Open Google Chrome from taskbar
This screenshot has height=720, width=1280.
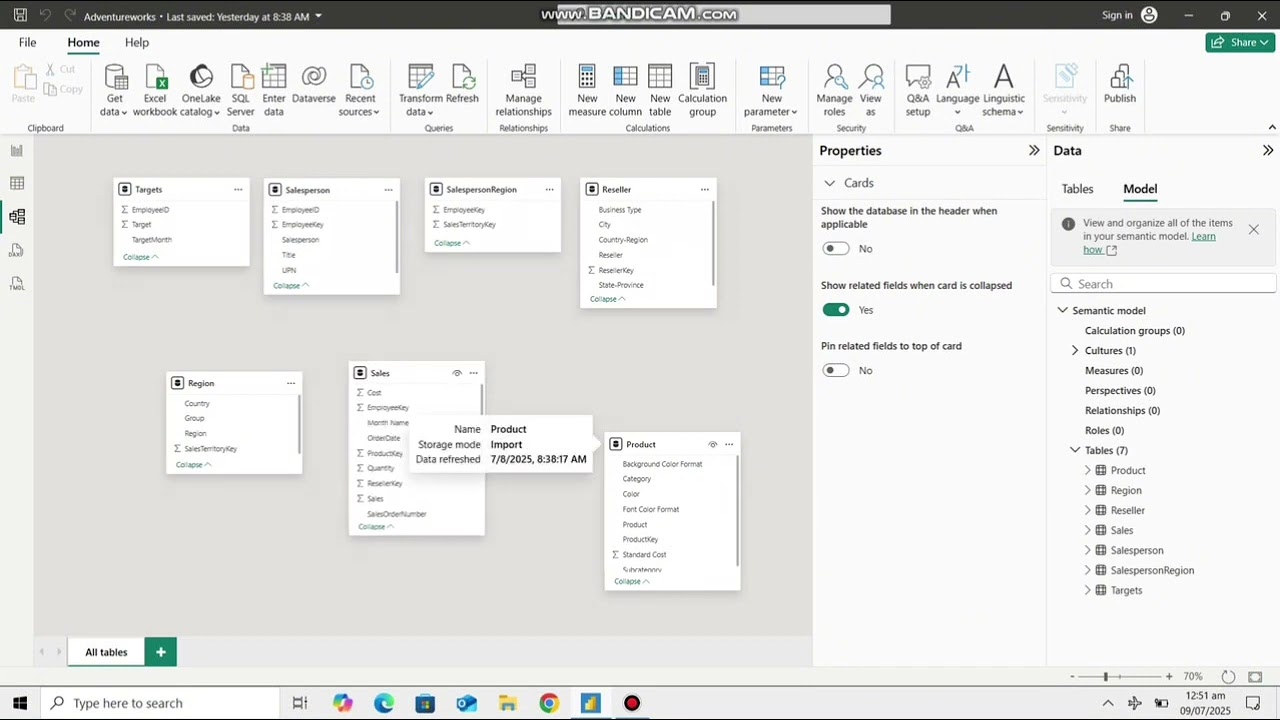pos(549,703)
